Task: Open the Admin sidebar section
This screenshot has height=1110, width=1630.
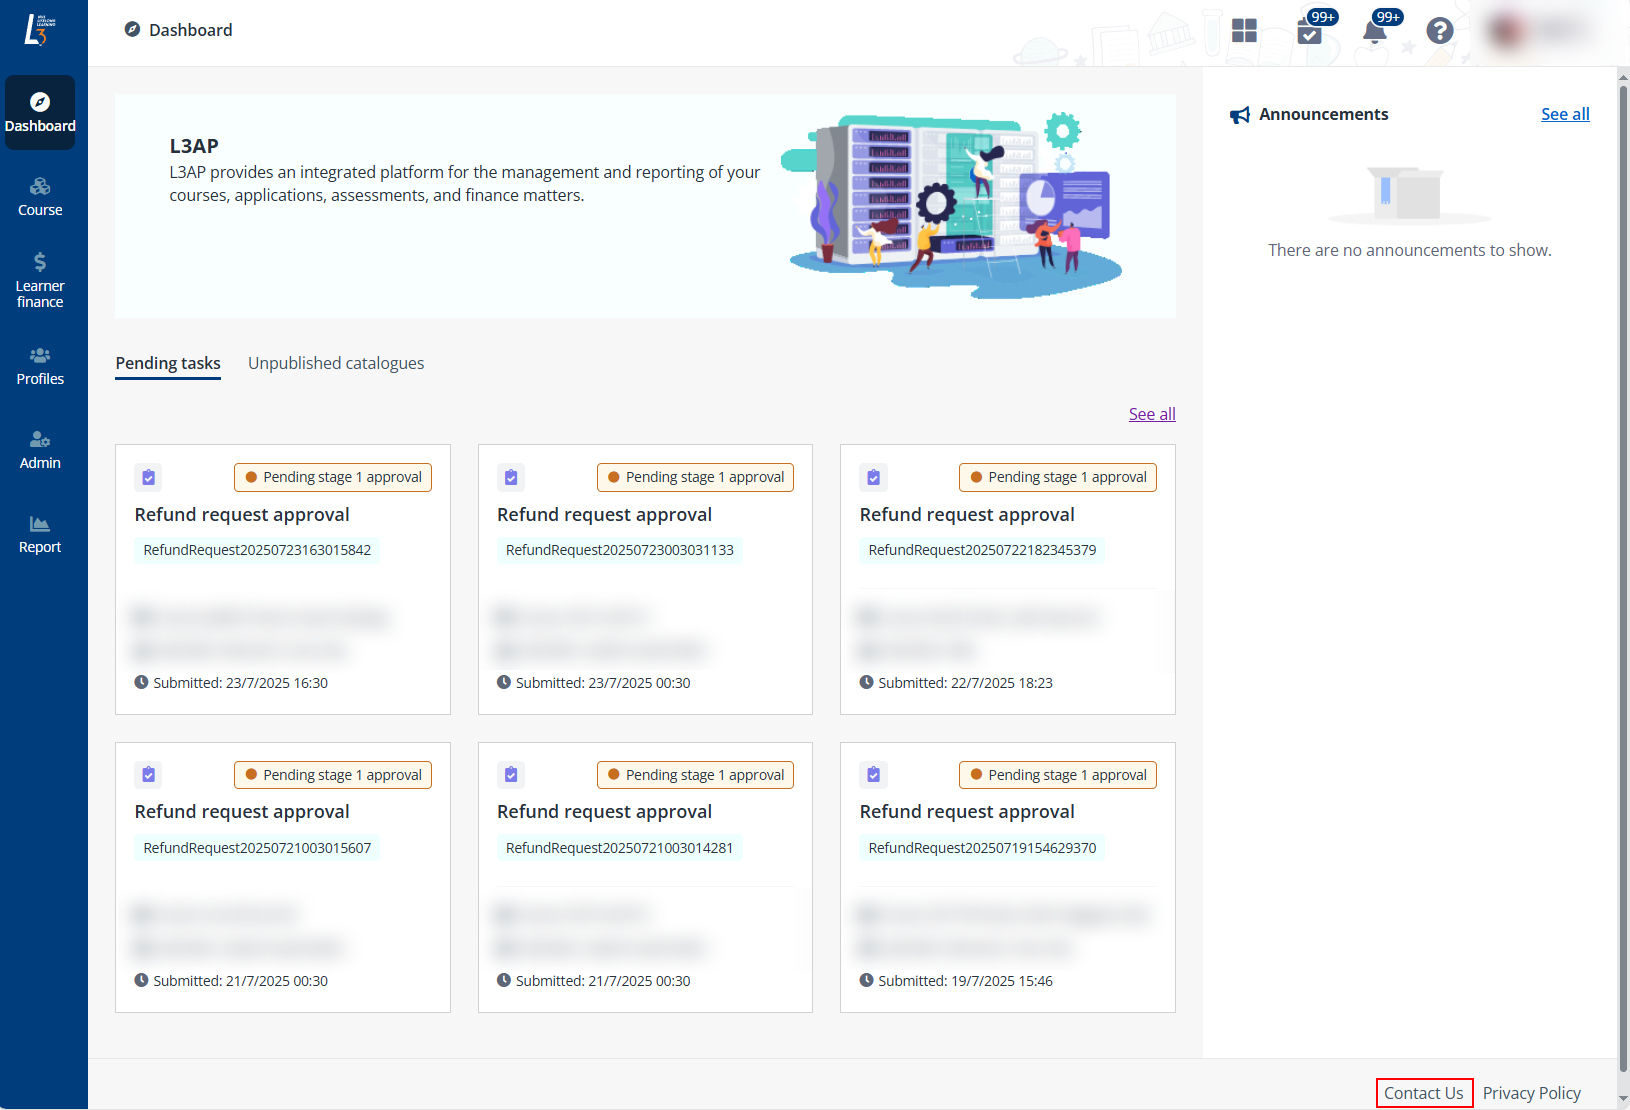Action: 40,450
